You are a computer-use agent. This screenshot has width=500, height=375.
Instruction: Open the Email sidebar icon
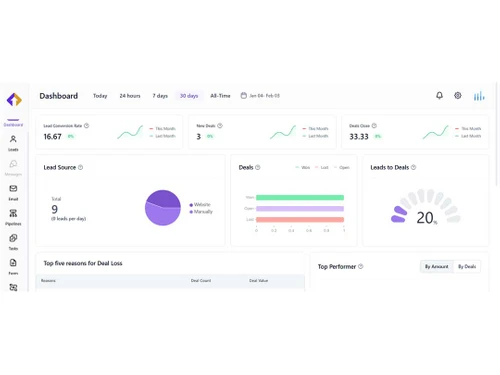click(x=13, y=188)
